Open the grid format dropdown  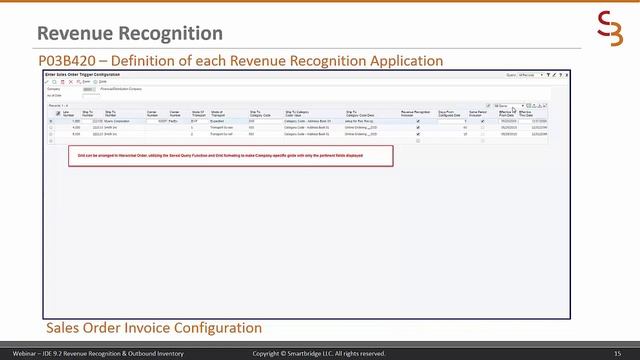(509, 106)
